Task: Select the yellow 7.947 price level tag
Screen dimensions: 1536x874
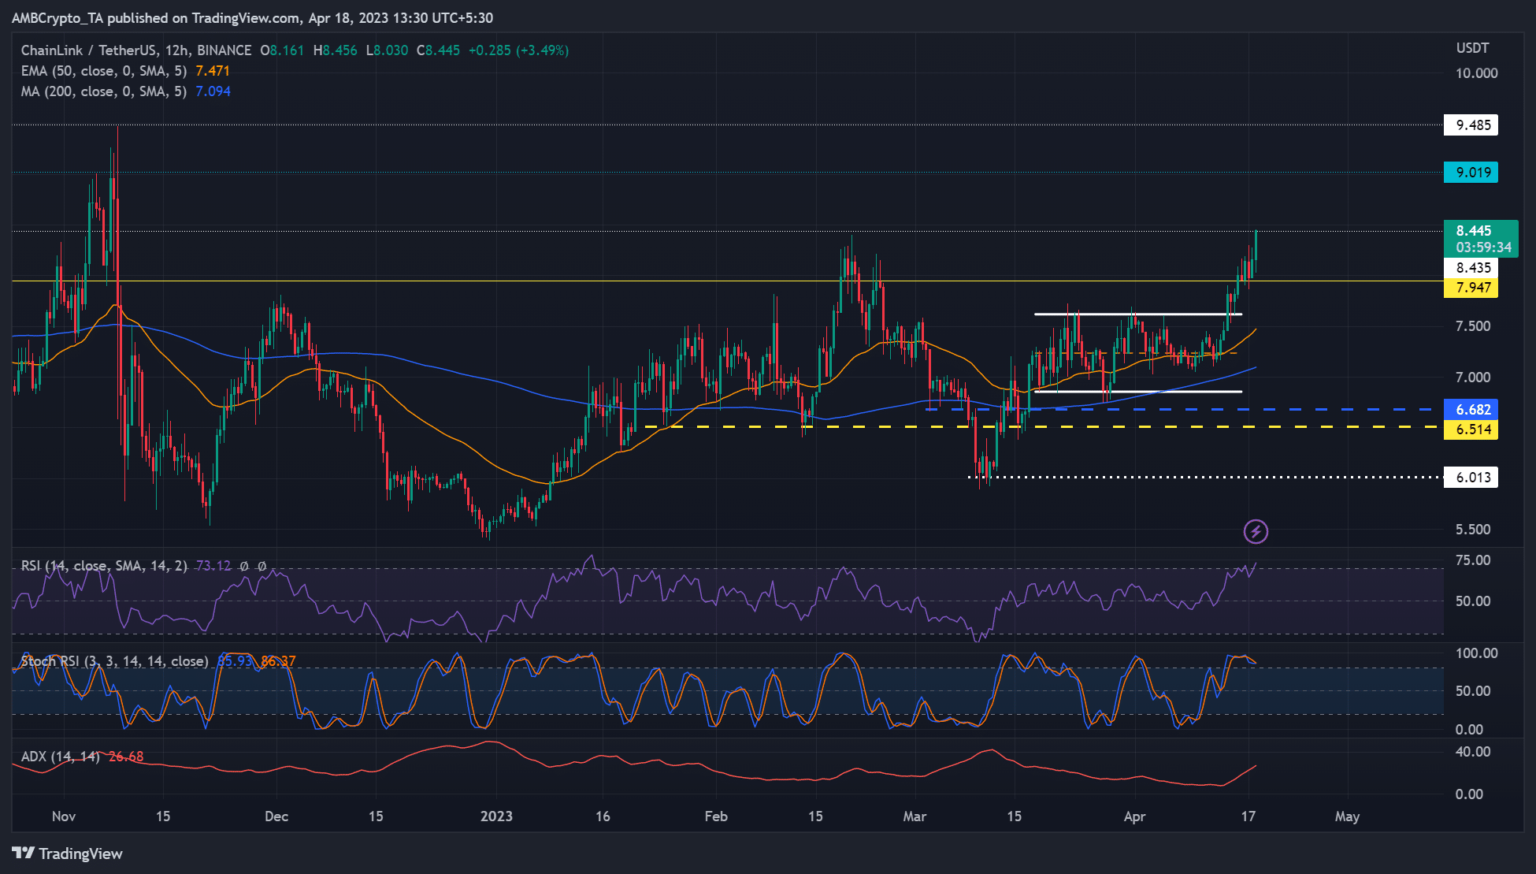Action: [x=1472, y=288]
